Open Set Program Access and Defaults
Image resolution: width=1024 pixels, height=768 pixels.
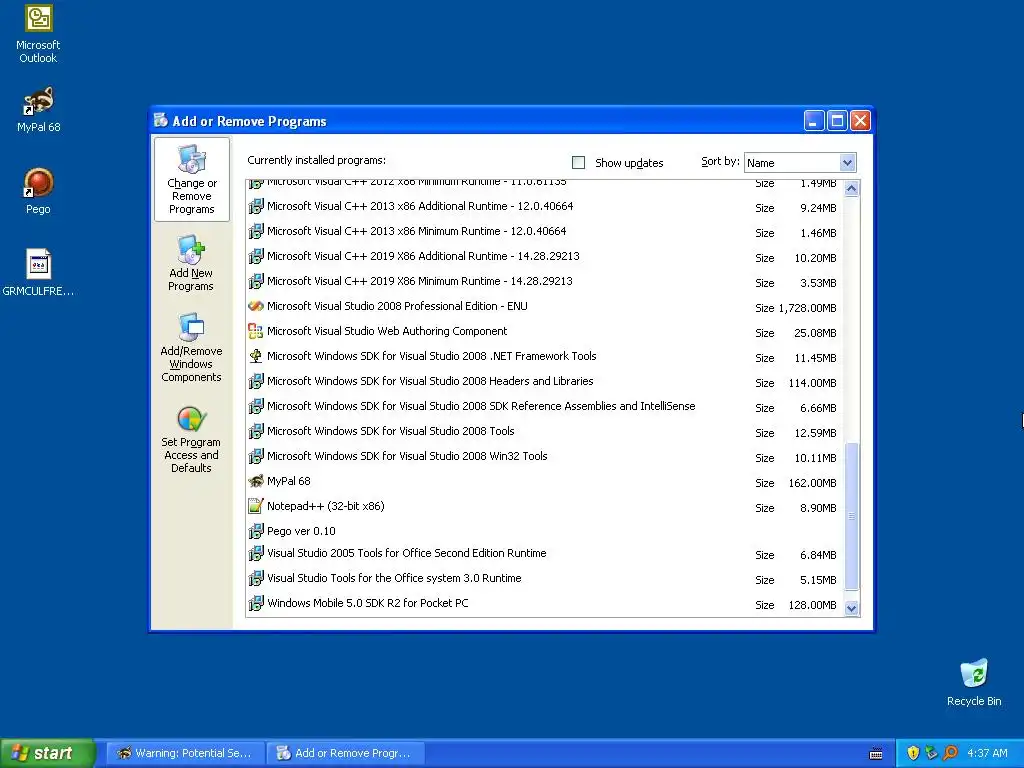pos(191,439)
